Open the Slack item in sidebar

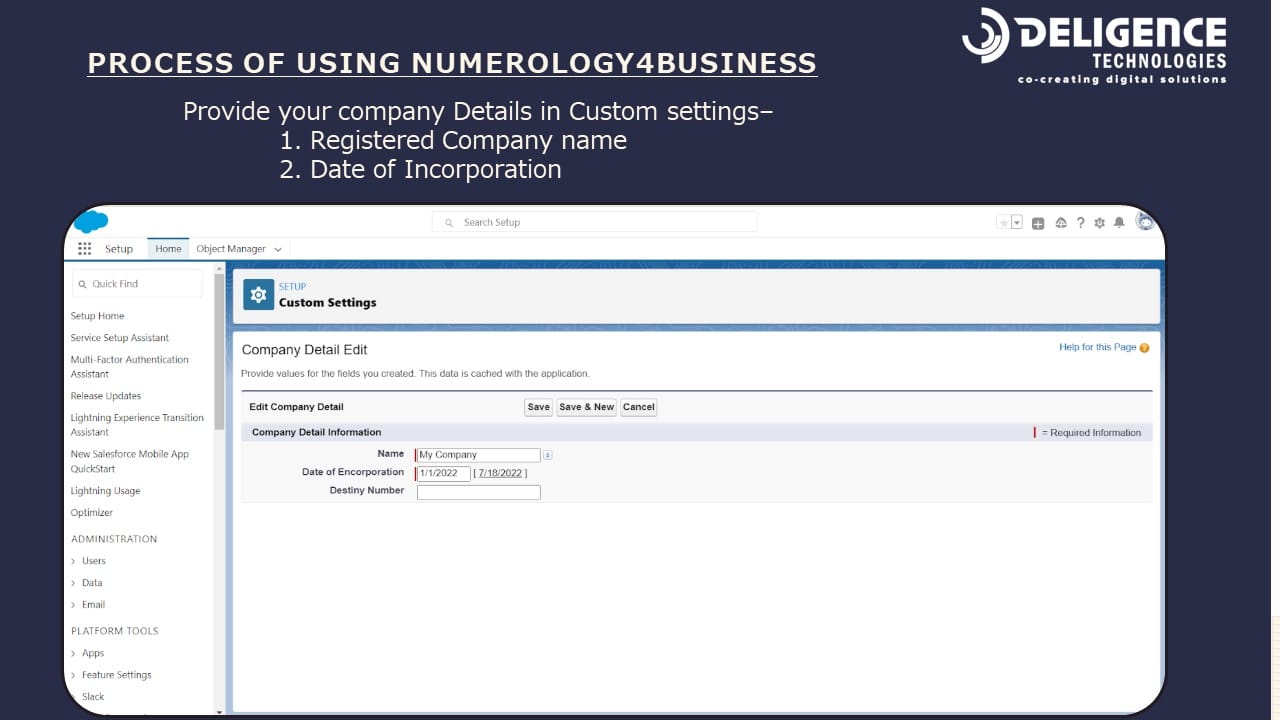[93, 697]
